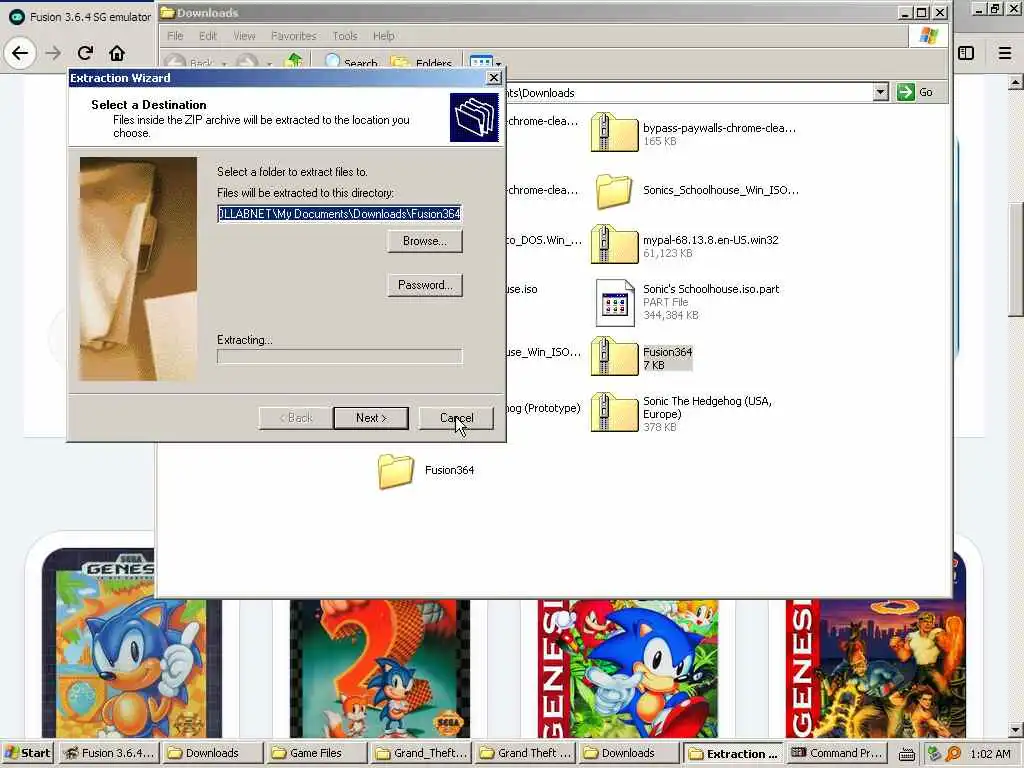This screenshot has height=768, width=1024.
Task: Click the page scrollbar up arrow
Action: tap(1016, 82)
